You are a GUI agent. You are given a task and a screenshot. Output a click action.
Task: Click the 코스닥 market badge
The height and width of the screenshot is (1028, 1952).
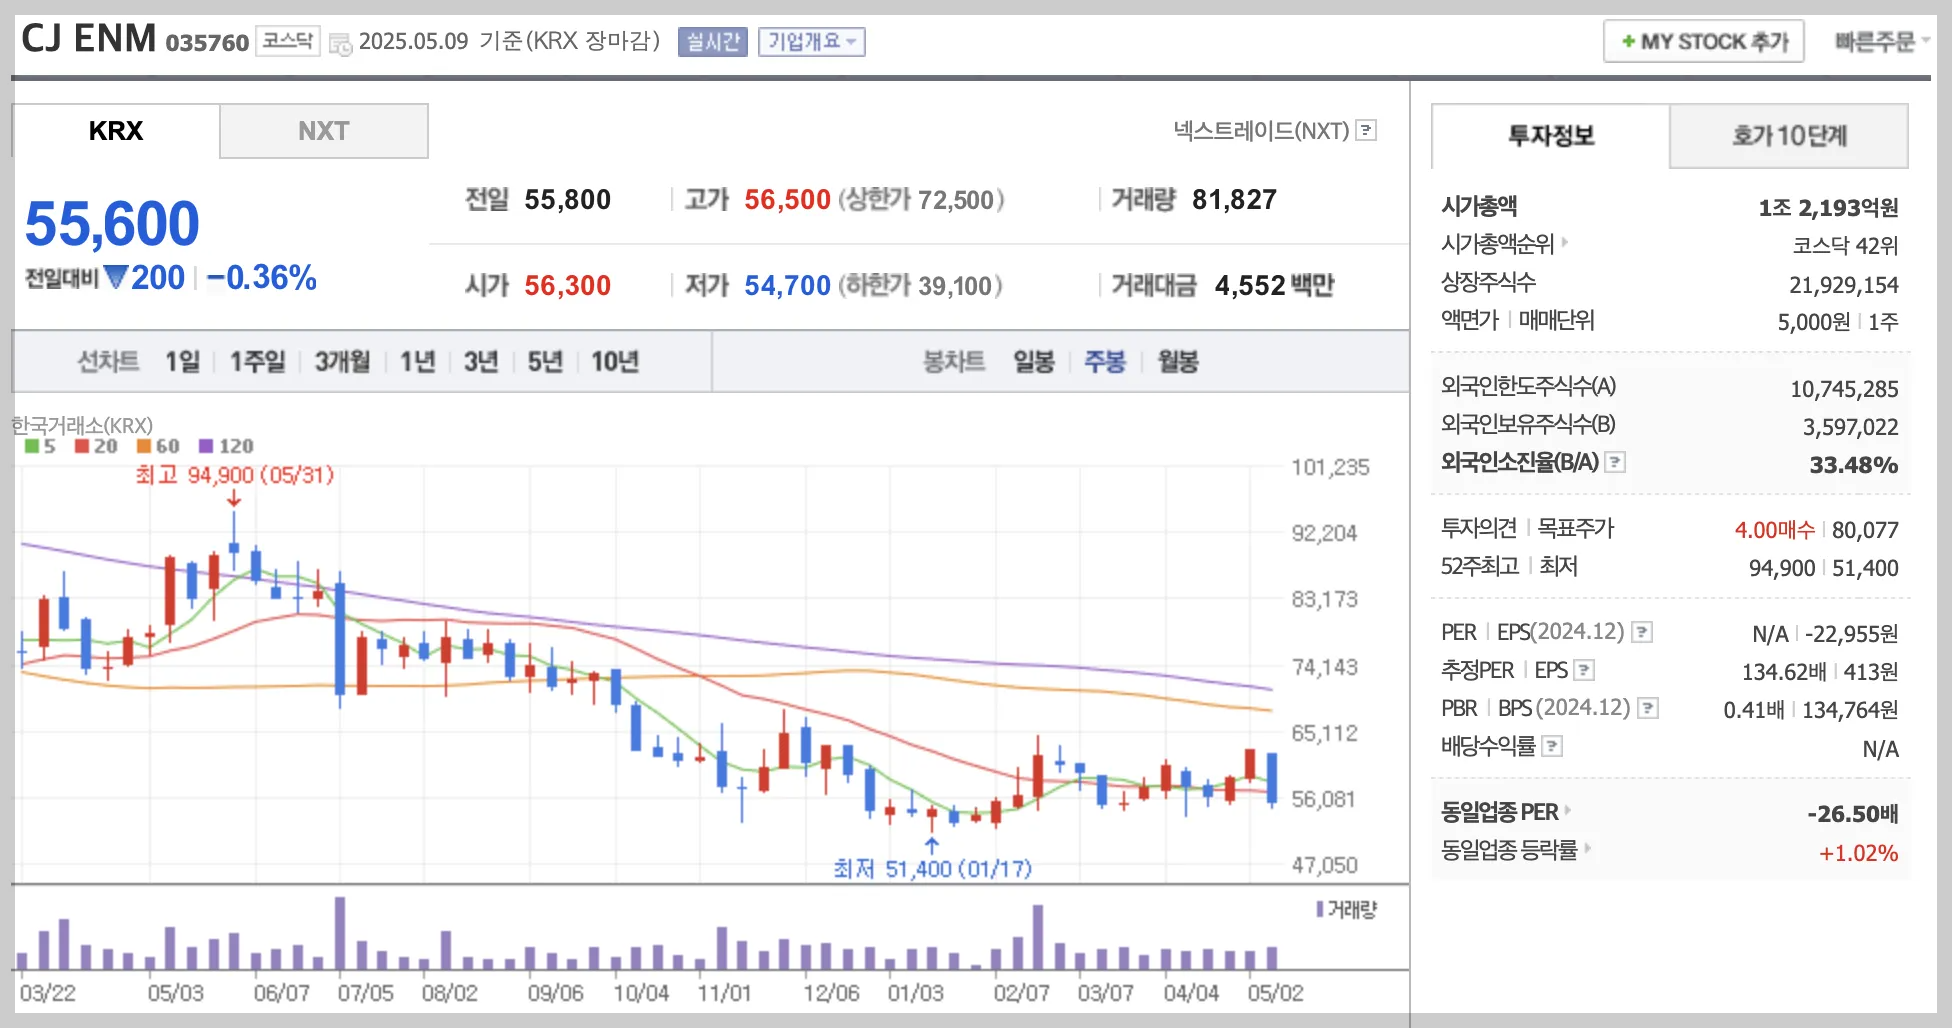pos(288,41)
